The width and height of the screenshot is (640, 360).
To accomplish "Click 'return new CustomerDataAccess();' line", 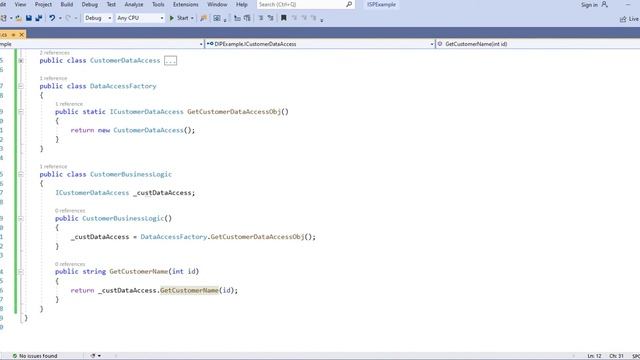I will (133, 130).
